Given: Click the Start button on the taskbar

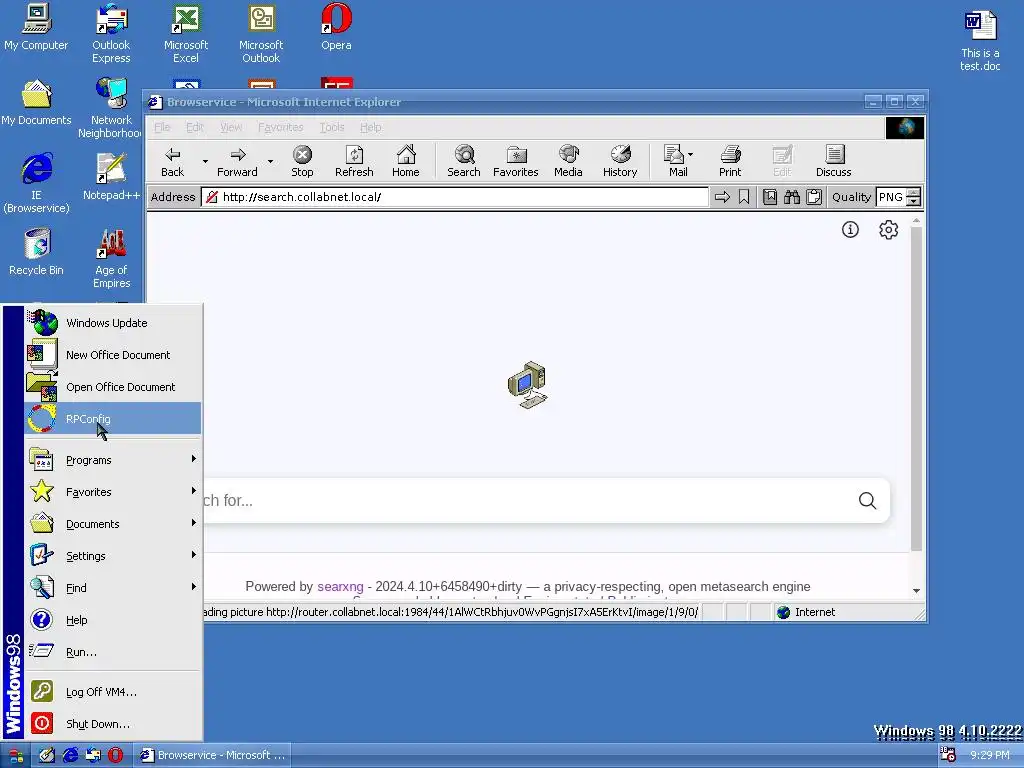Looking at the screenshot, I should point(16,756).
